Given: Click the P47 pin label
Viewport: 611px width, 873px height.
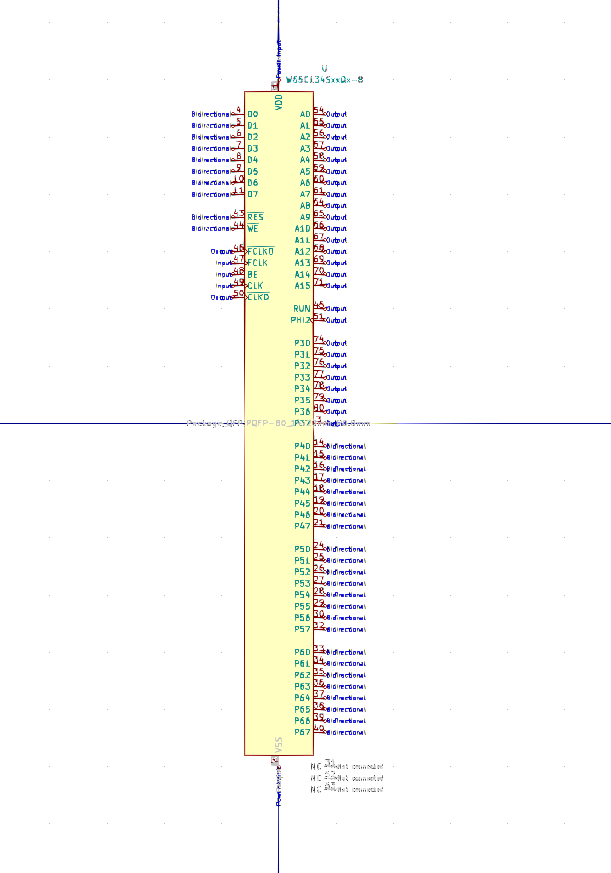Looking at the screenshot, I should [302, 526].
